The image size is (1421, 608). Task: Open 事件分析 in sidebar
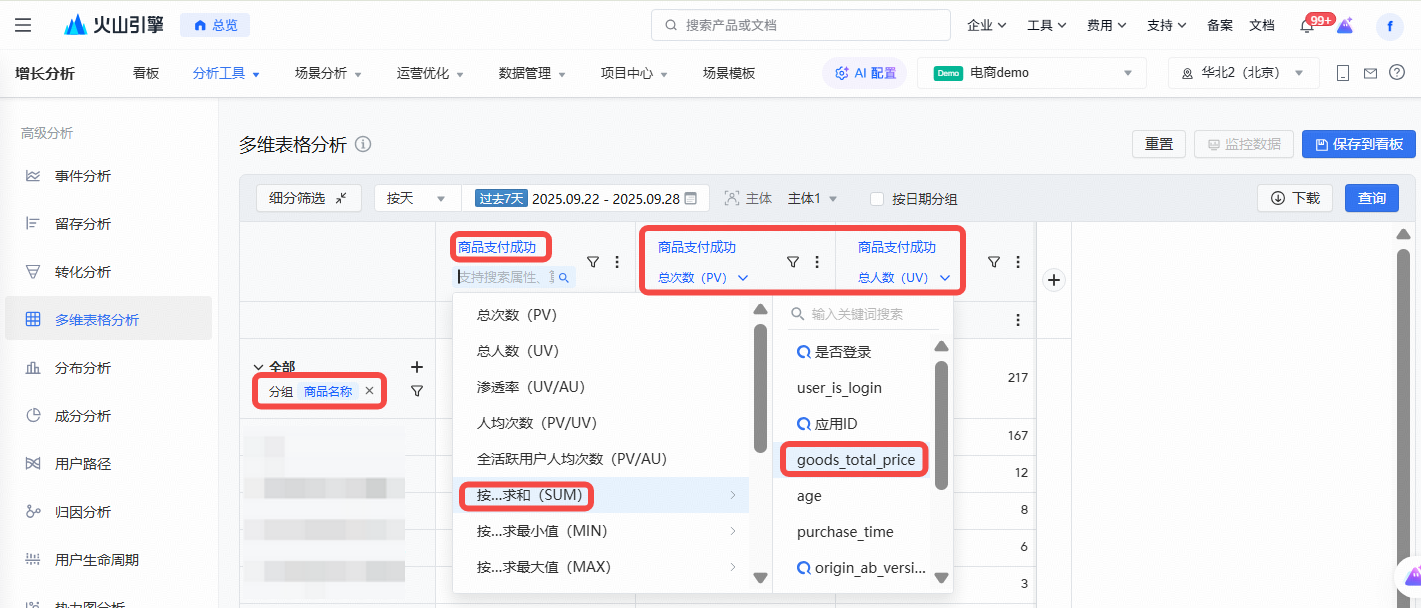83,176
